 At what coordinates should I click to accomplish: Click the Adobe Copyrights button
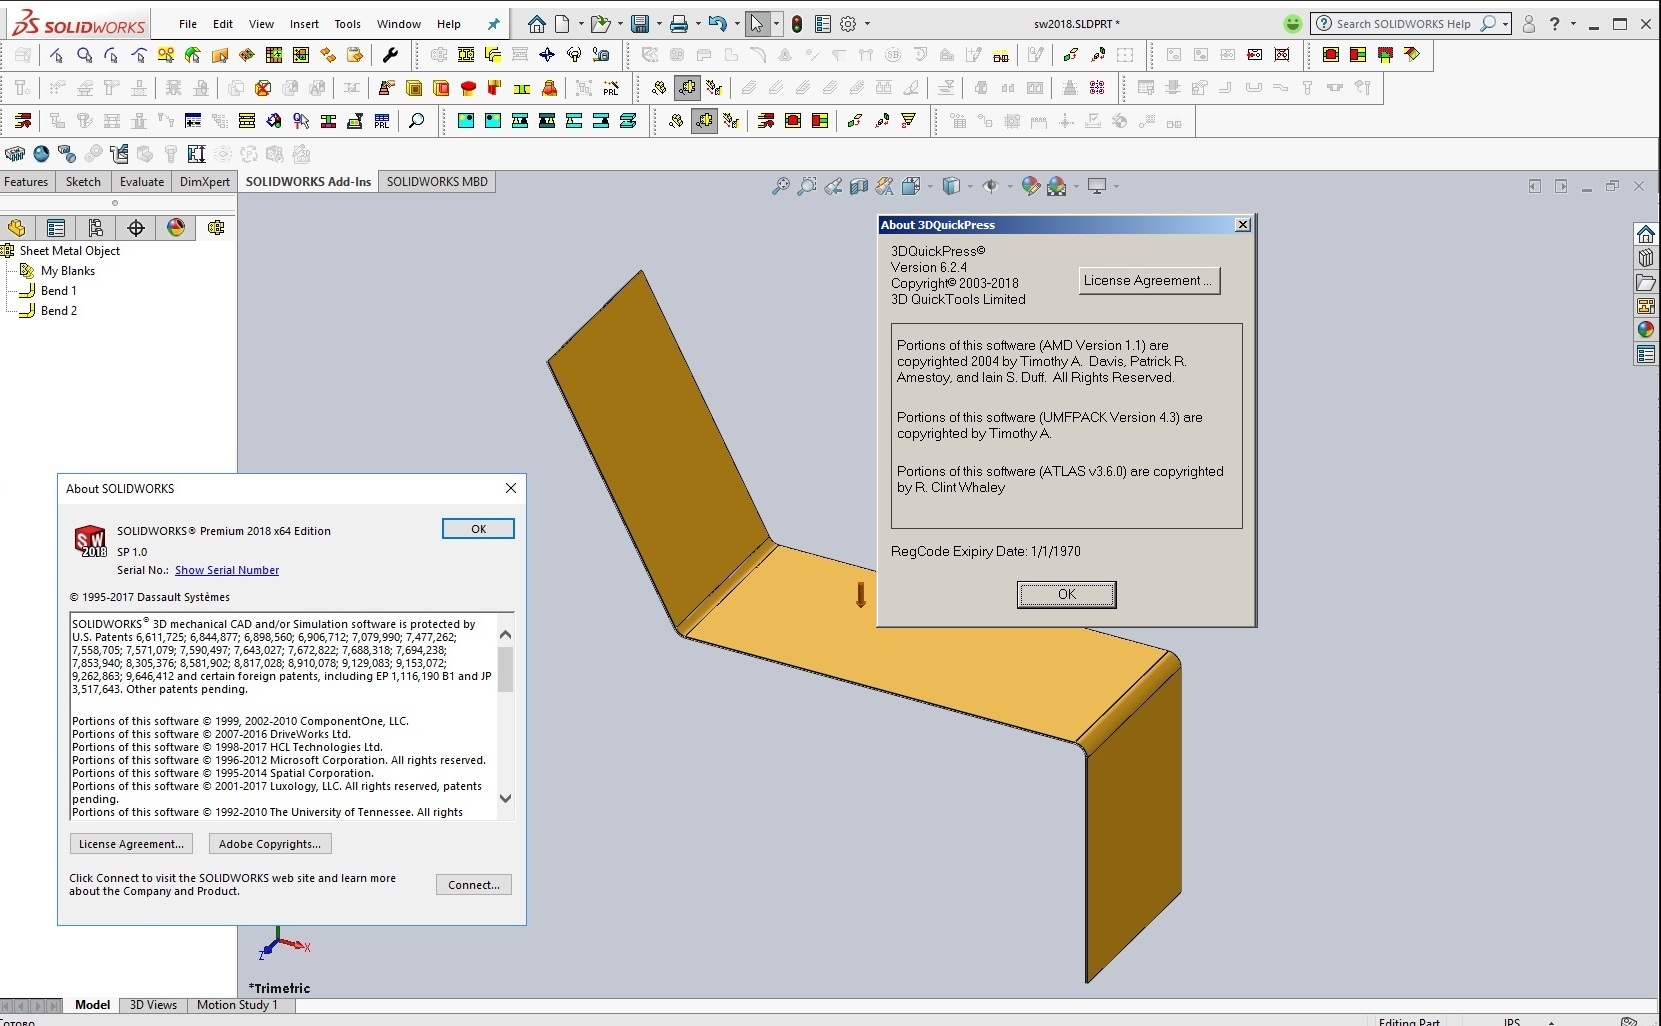tap(270, 844)
